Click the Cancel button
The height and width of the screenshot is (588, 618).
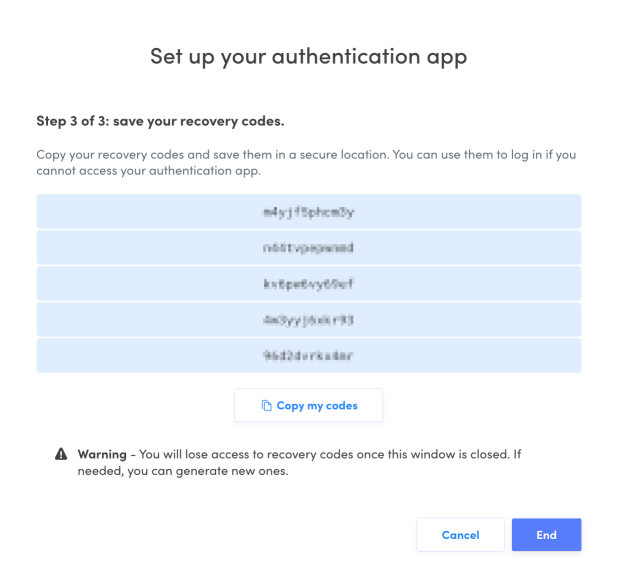point(460,535)
